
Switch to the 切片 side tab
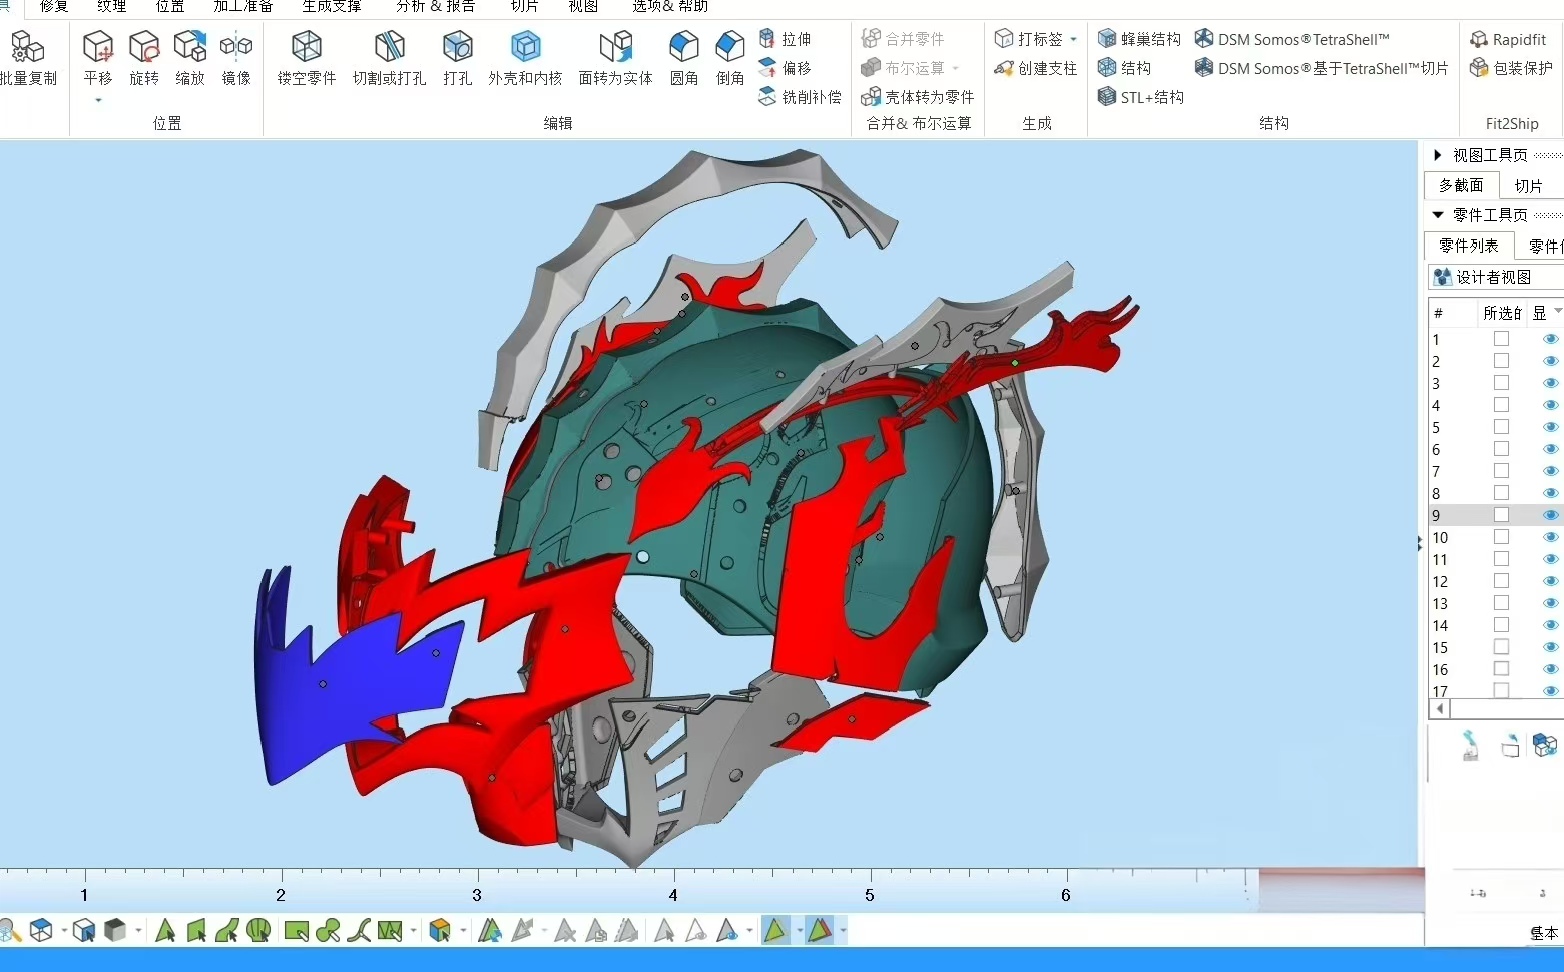[x=1528, y=186]
